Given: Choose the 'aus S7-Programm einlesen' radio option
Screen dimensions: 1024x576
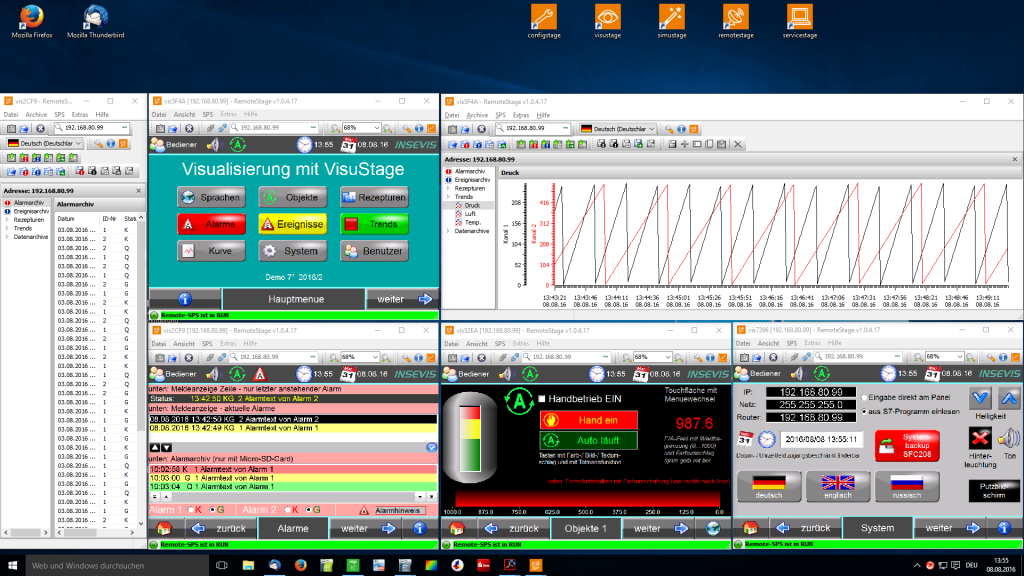Looking at the screenshot, I should (864, 411).
